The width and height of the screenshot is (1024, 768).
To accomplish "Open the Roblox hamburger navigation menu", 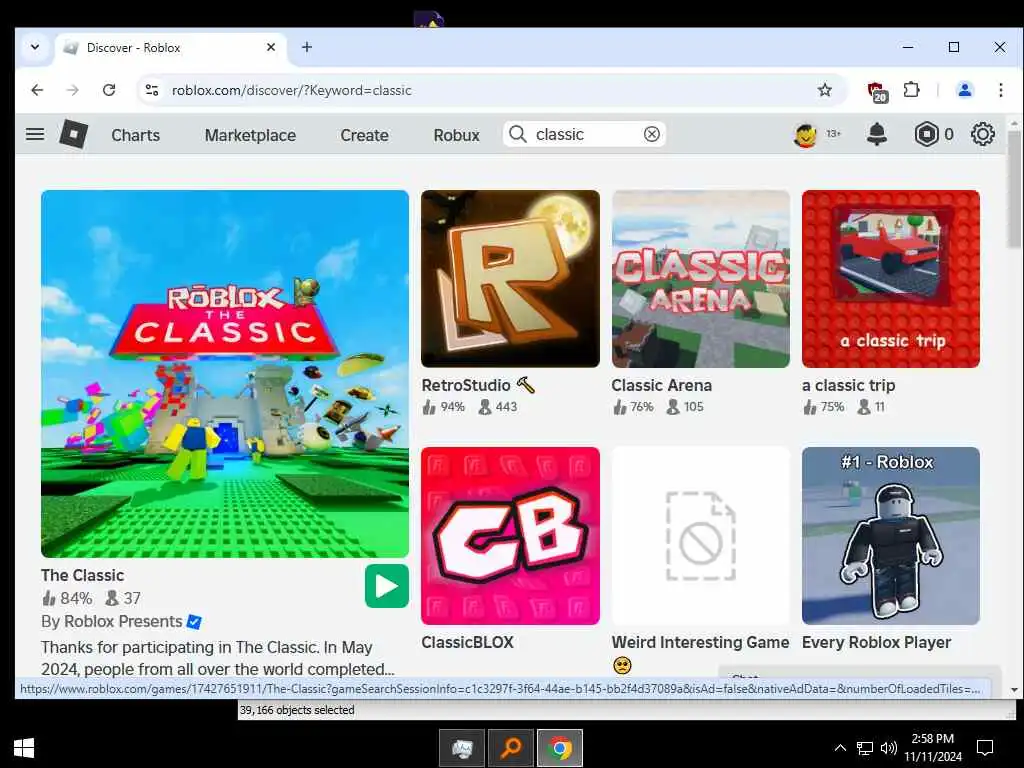I will point(35,135).
